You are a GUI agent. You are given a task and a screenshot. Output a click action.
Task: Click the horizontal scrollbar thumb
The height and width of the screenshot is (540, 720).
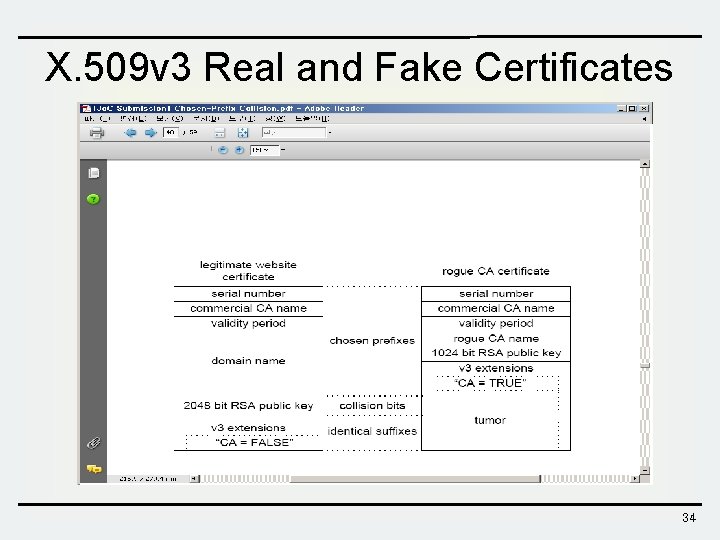416,479
